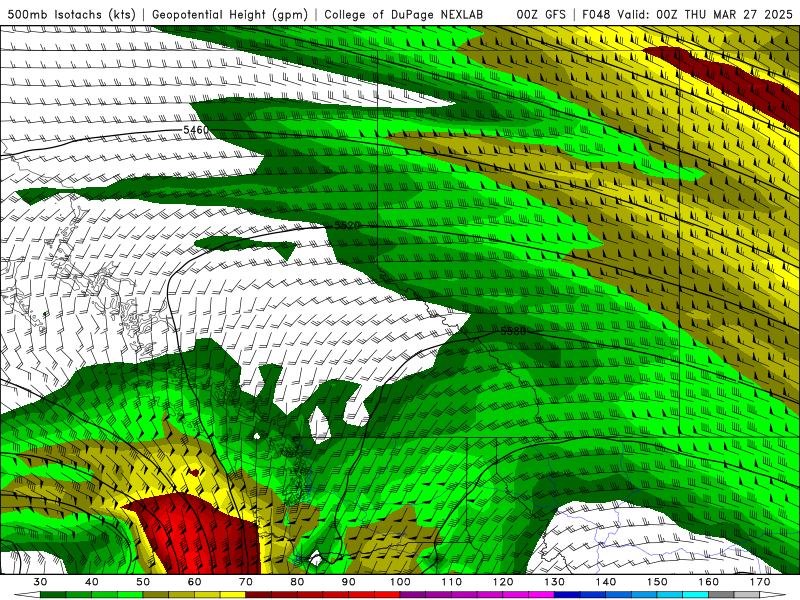The width and height of the screenshot is (800, 600).
Task: Click the magenta 125-130 kt legend swatch
Action: pos(542,595)
